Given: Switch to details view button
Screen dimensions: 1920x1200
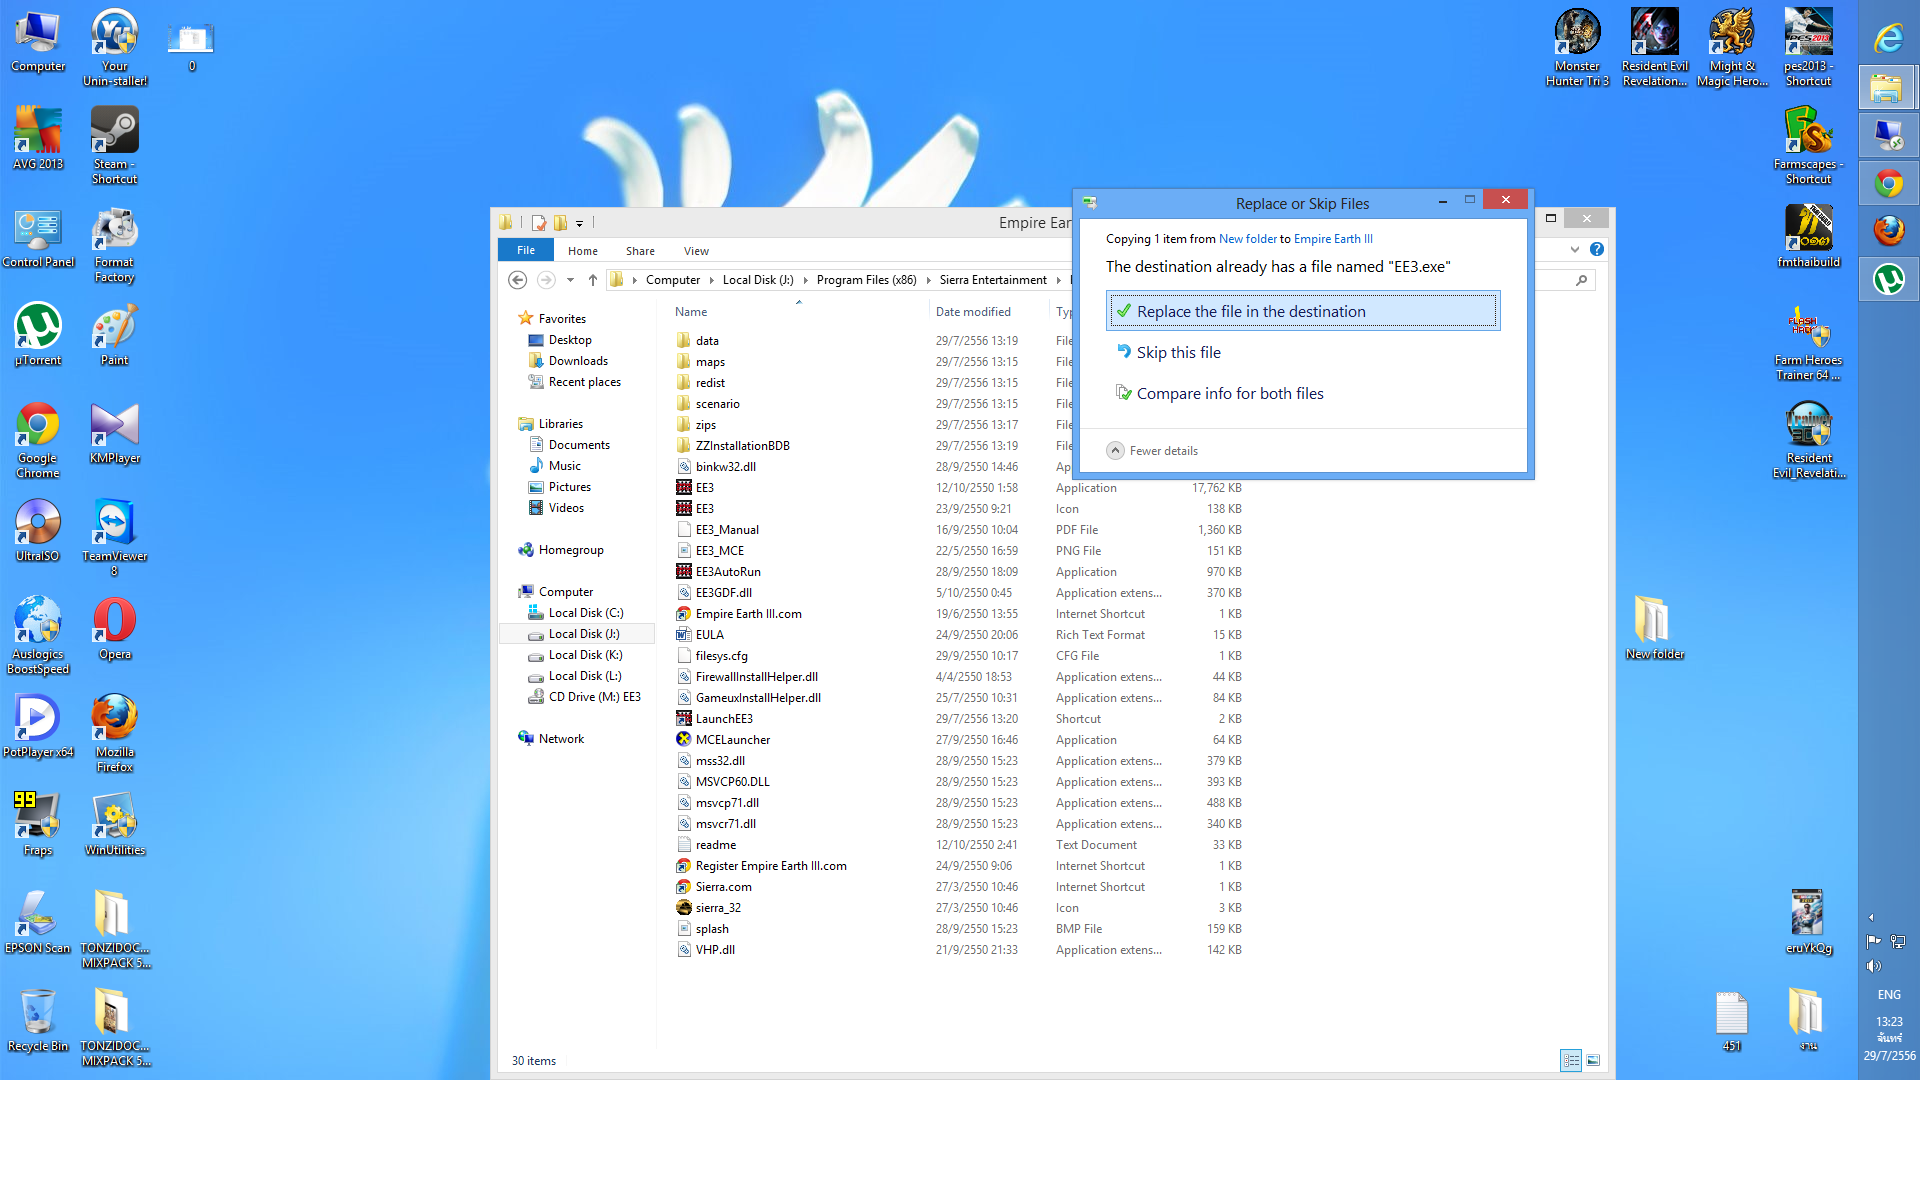Looking at the screenshot, I should pos(1571,1060).
